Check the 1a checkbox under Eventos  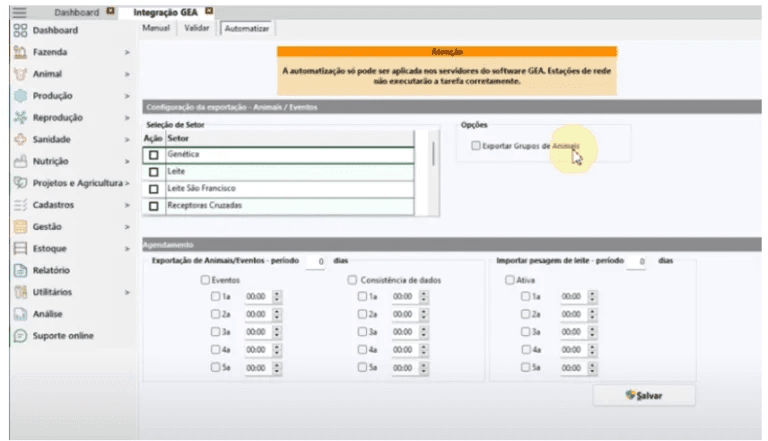coord(216,296)
